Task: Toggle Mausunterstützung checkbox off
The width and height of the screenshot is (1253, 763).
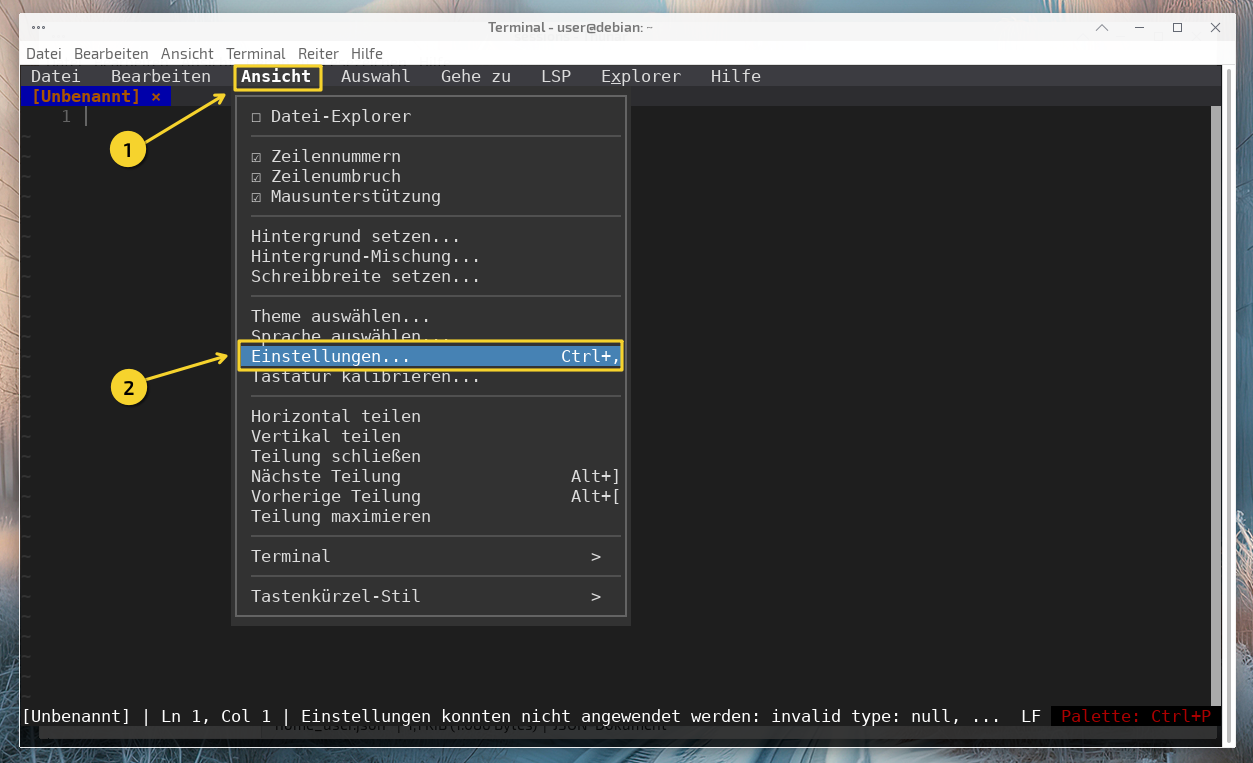Action: [x=257, y=197]
